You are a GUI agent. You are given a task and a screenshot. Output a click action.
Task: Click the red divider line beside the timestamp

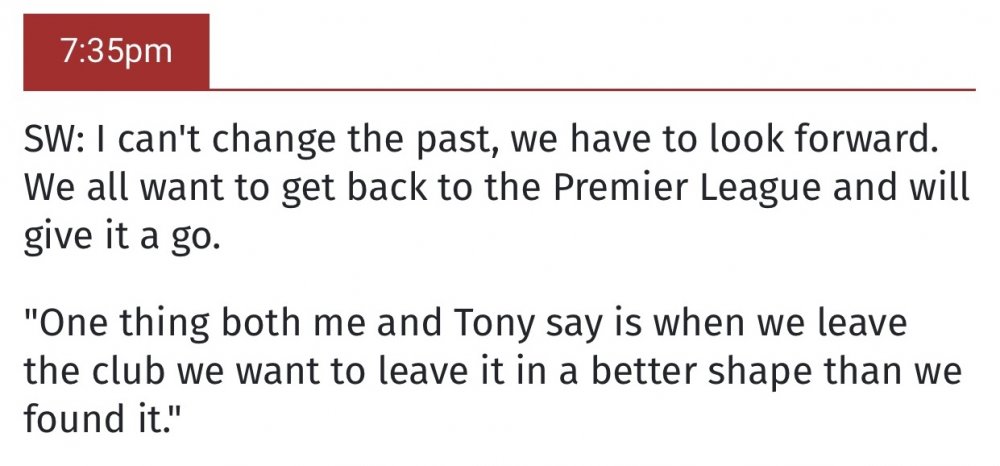pos(590,90)
